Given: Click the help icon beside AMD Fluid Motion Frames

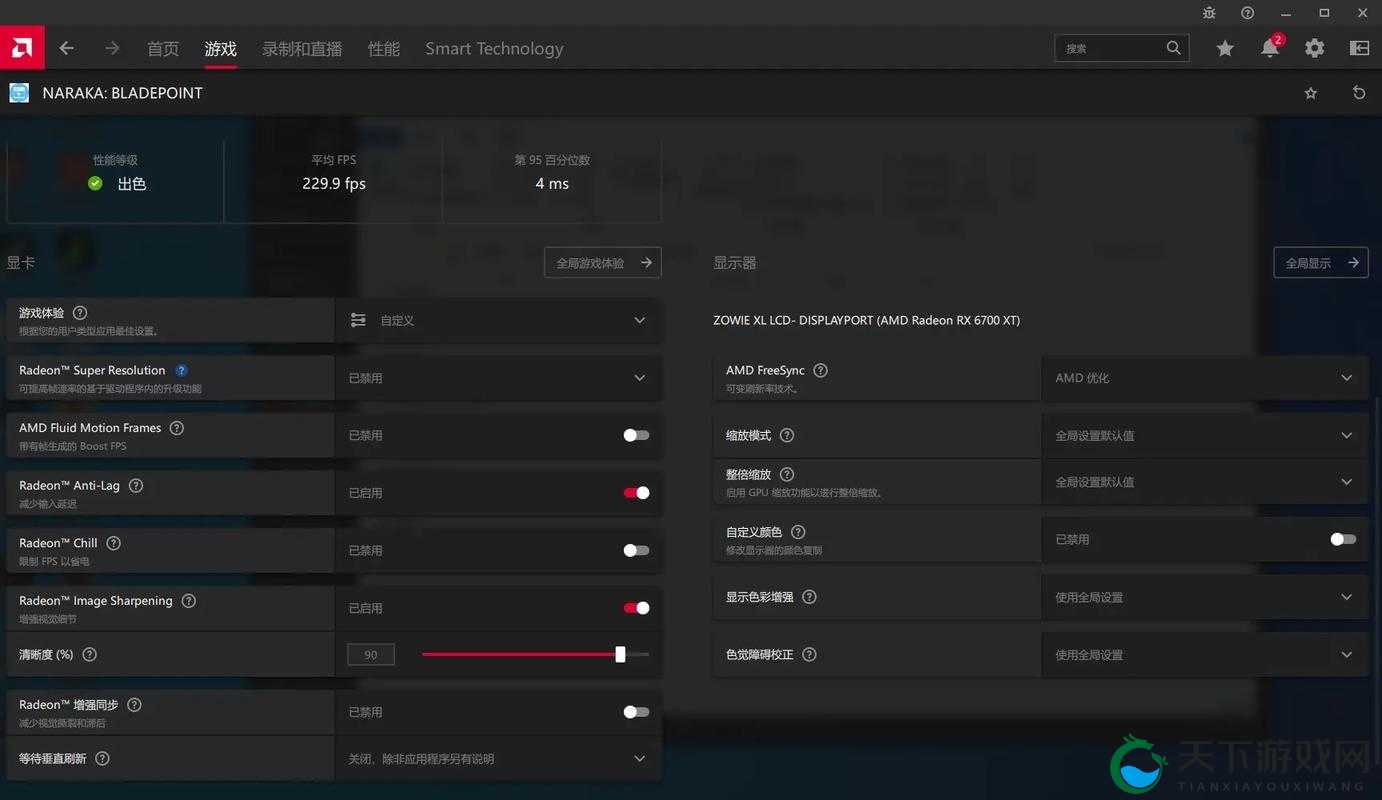Looking at the screenshot, I should 177,428.
